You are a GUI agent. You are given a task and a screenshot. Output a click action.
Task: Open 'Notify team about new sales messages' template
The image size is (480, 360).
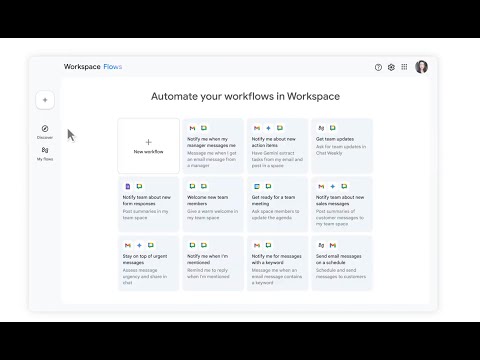pyautogui.click(x=342, y=204)
